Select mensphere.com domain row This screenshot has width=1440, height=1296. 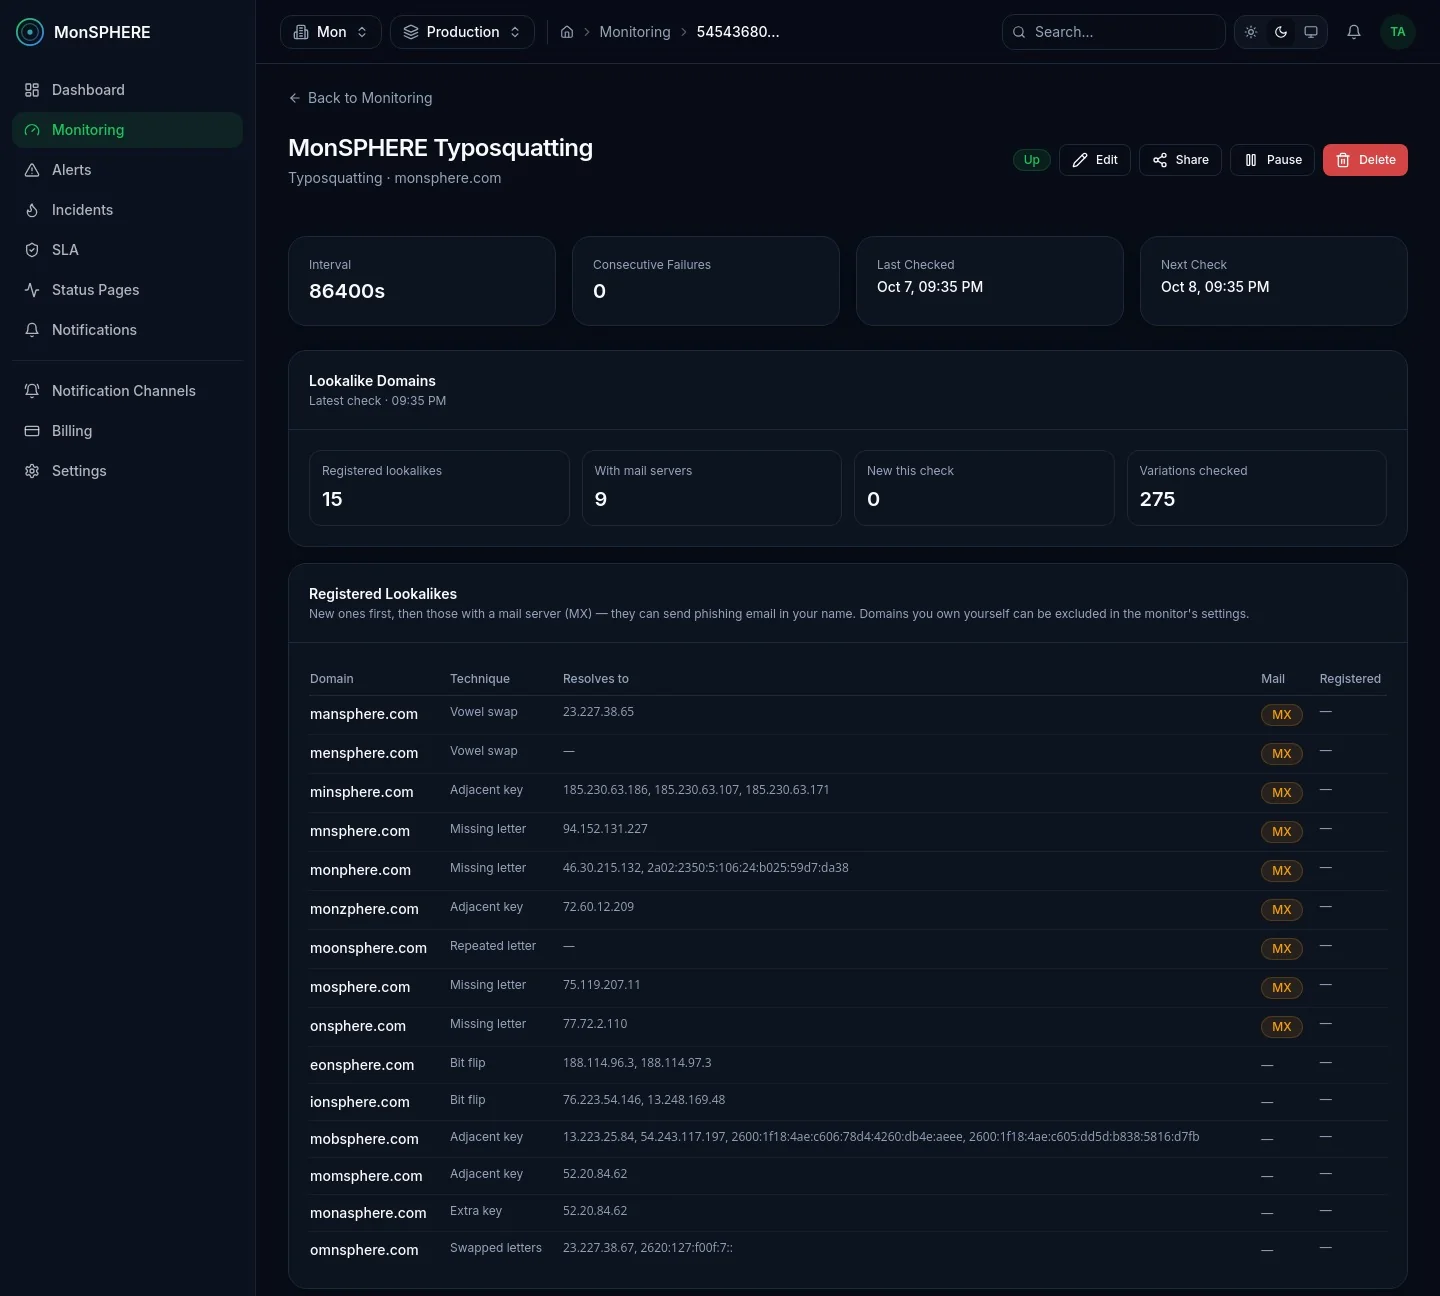(x=848, y=754)
